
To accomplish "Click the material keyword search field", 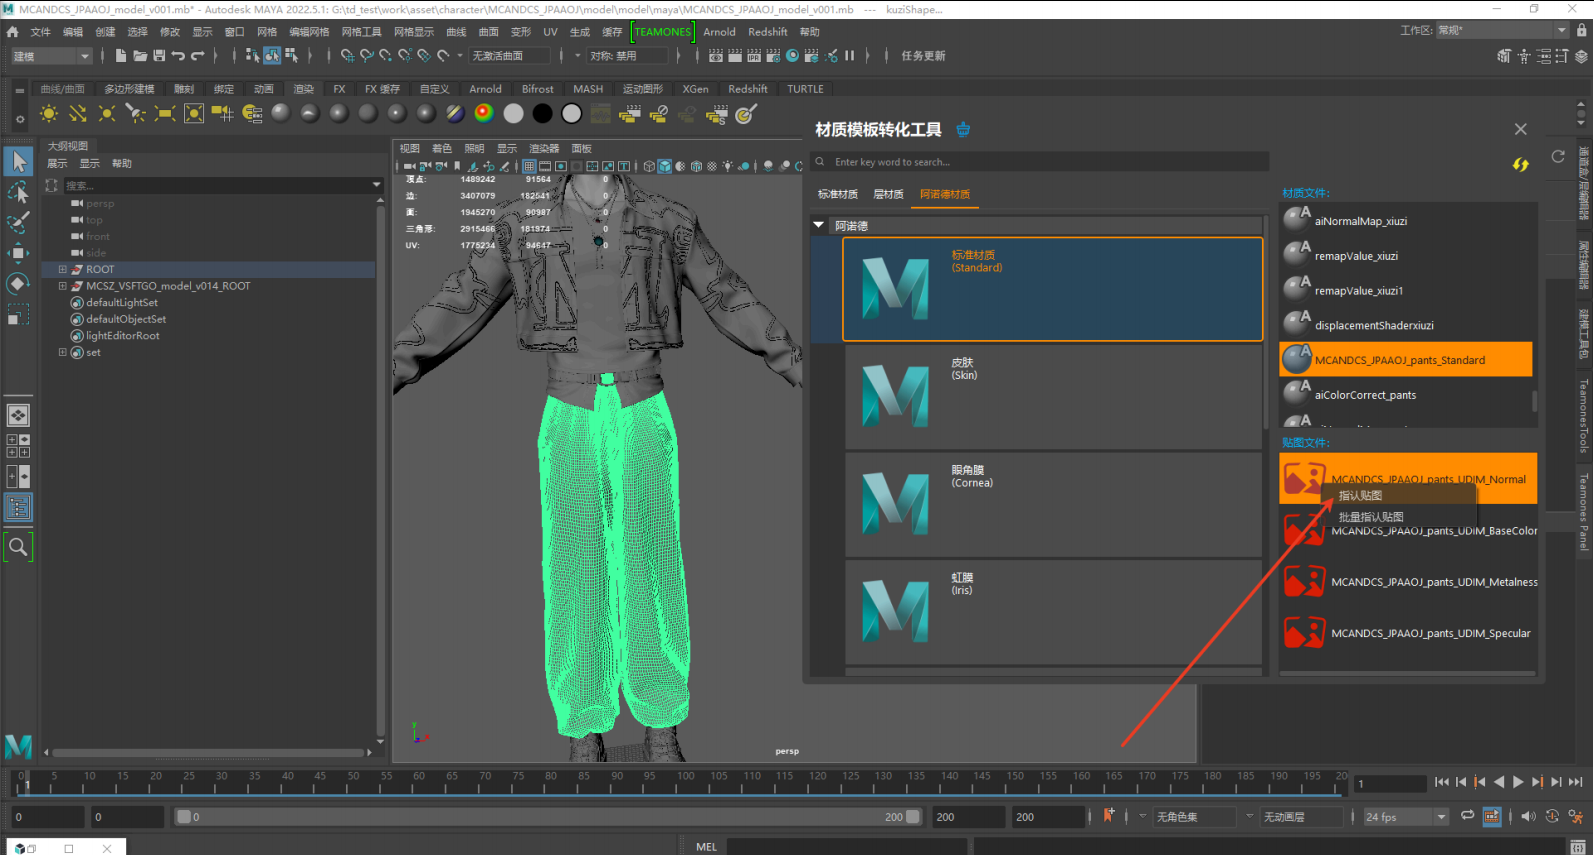I will [x=1040, y=162].
